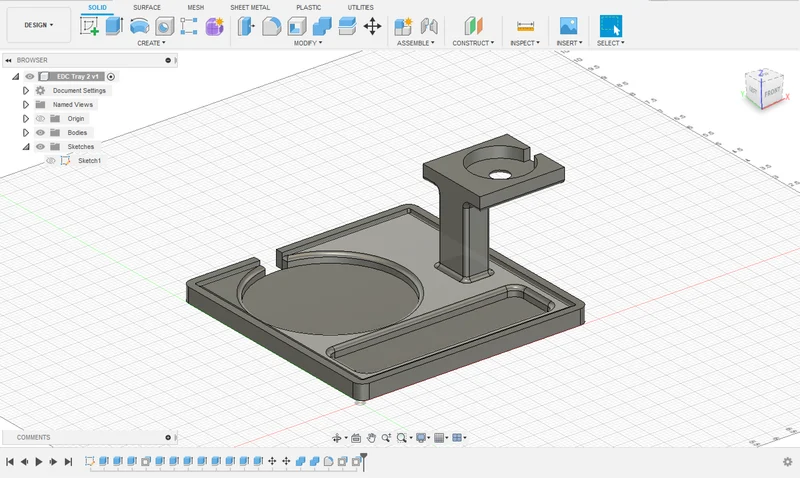
Task: Toggle visibility of EDC Tray 2 v1
Action: (30, 77)
